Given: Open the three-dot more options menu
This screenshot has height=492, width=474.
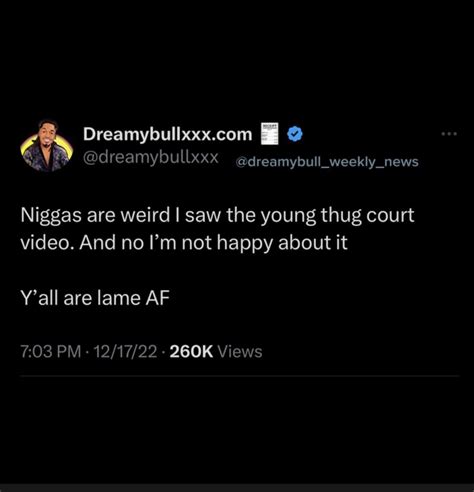Looking at the screenshot, I should pos(449,134).
